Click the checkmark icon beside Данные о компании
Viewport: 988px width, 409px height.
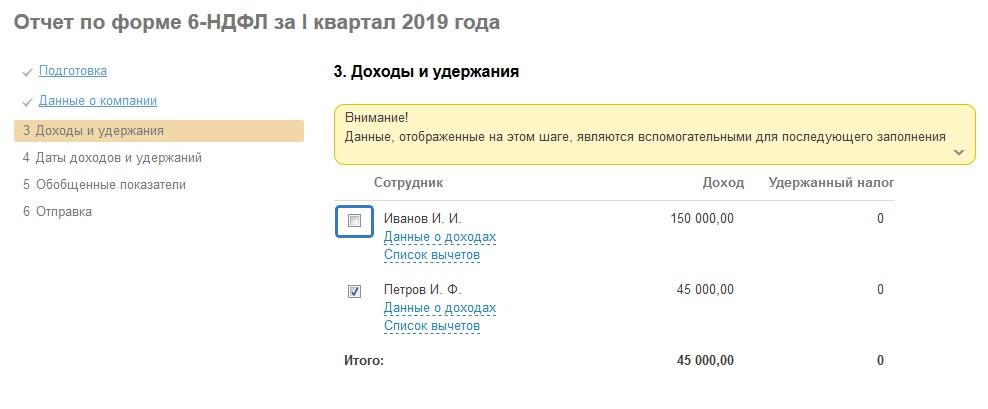(27, 102)
